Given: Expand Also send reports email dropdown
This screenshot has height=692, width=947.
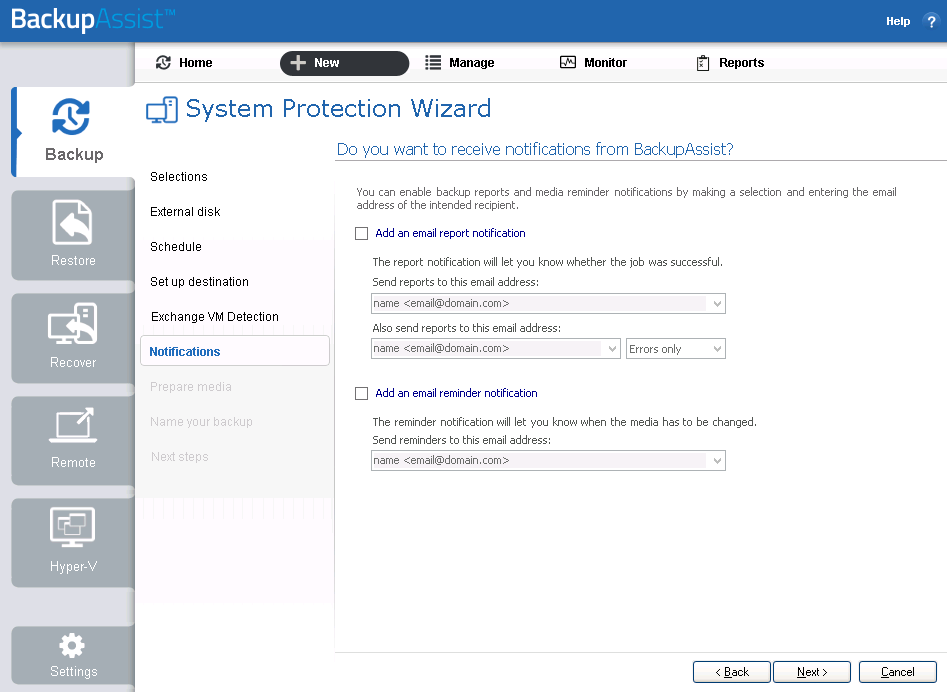Looking at the screenshot, I should (612, 349).
